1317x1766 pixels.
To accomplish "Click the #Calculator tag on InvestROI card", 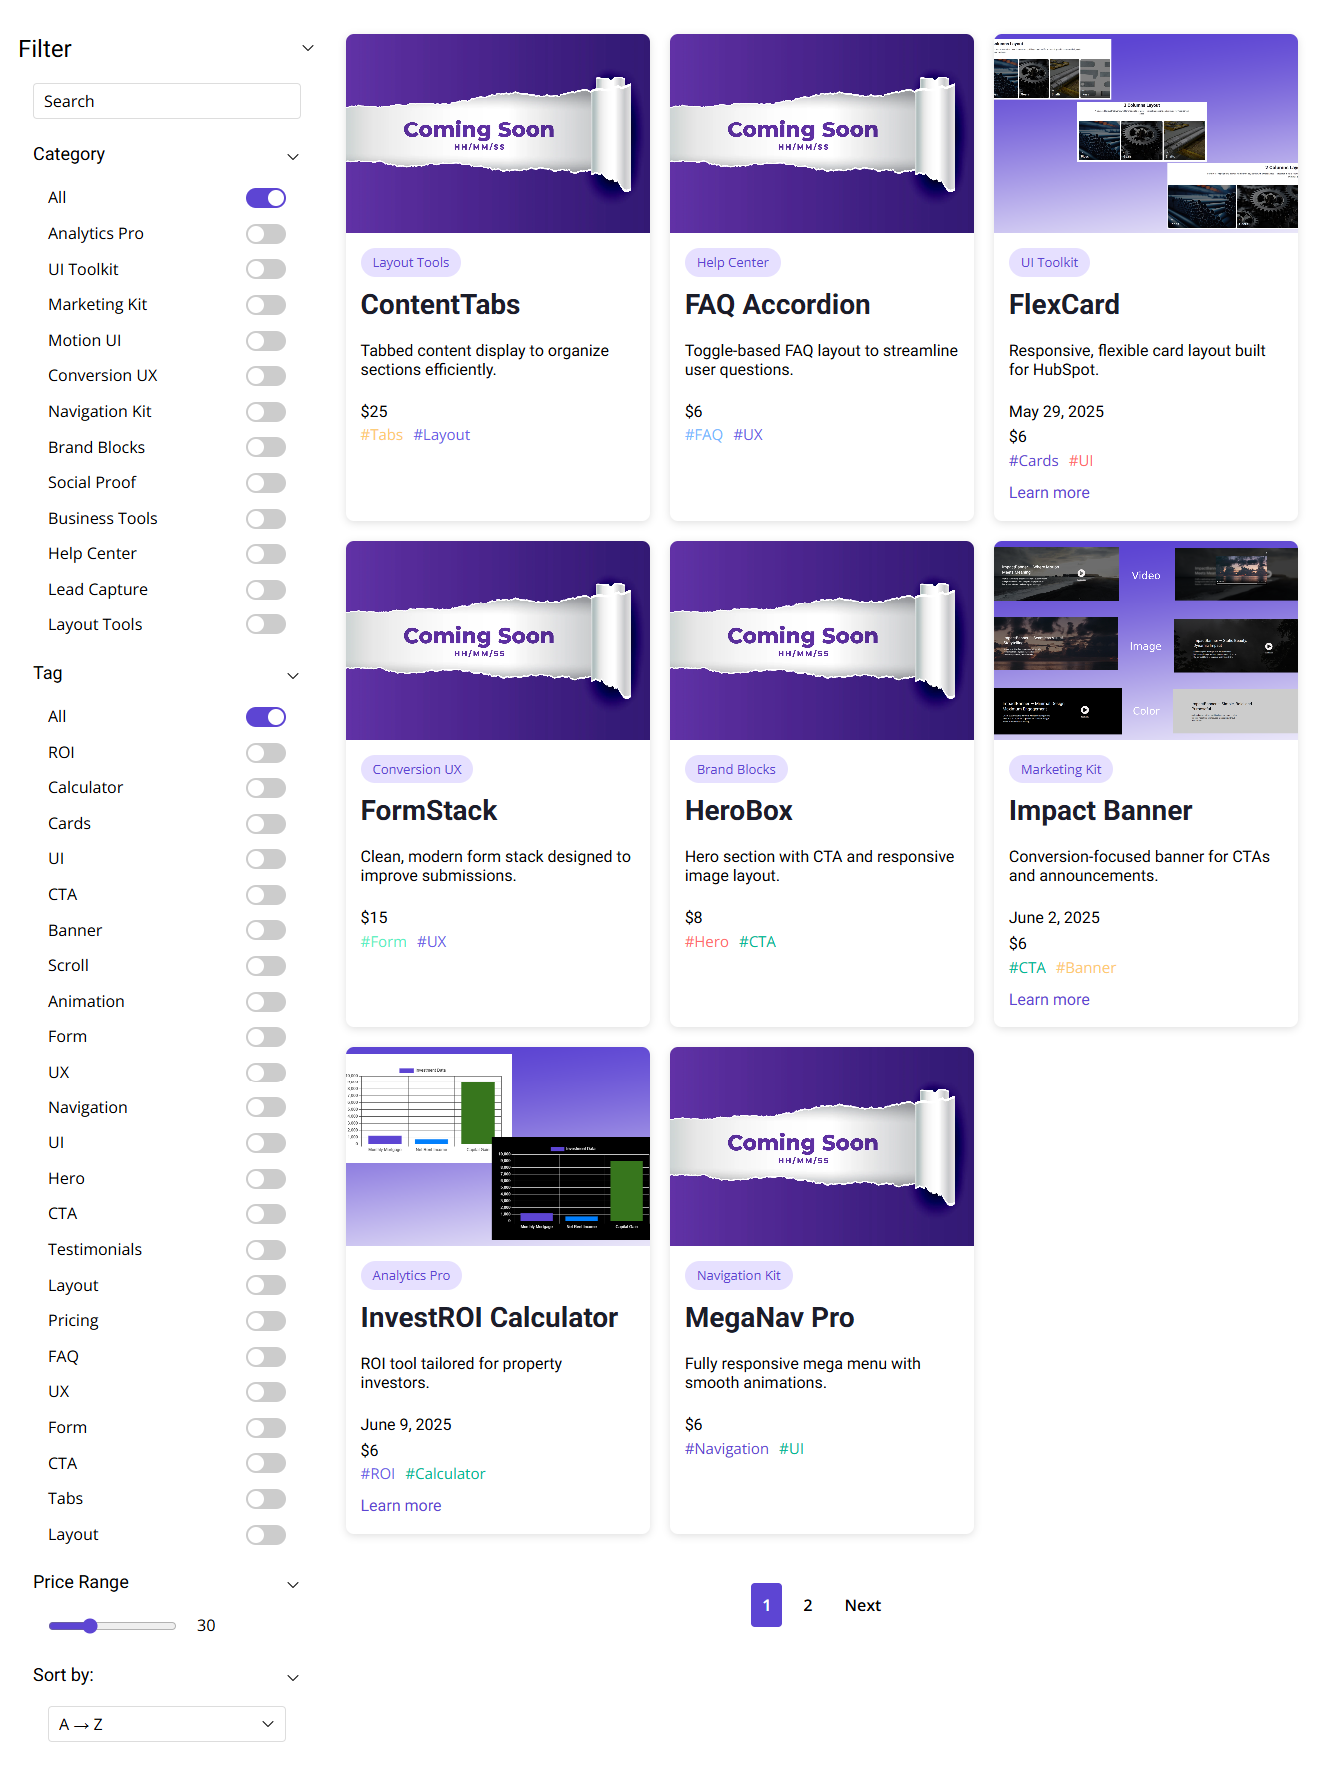I will point(445,1474).
